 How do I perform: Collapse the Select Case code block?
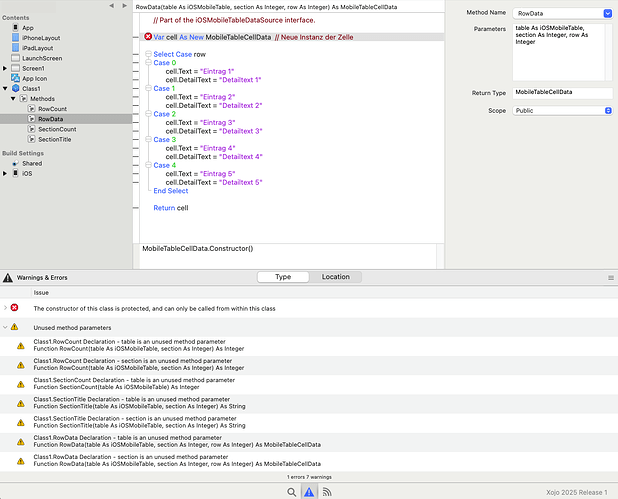tap(148, 54)
